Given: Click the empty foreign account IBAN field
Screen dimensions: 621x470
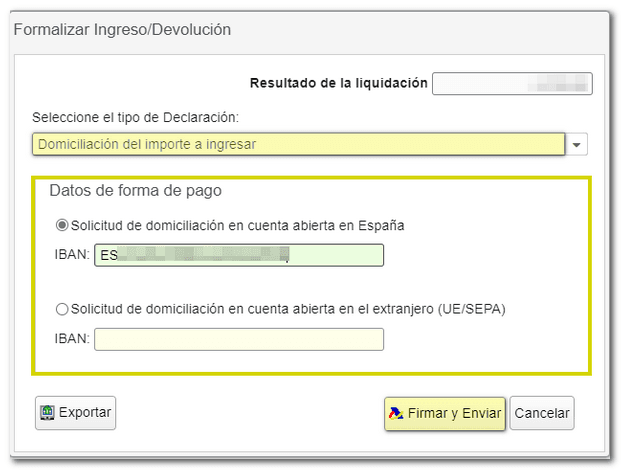Looking at the screenshot, I should coord(239,339).
